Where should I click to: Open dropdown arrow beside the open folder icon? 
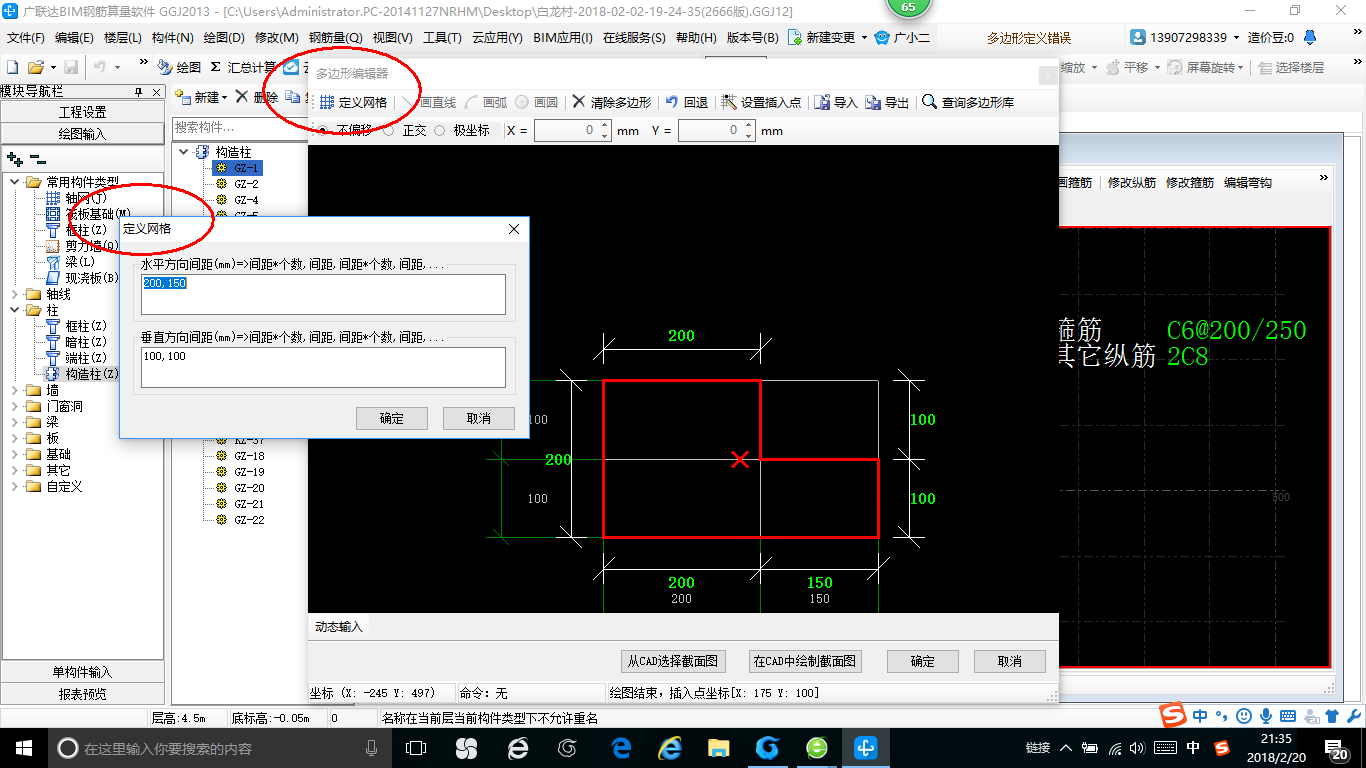(51, 67)
